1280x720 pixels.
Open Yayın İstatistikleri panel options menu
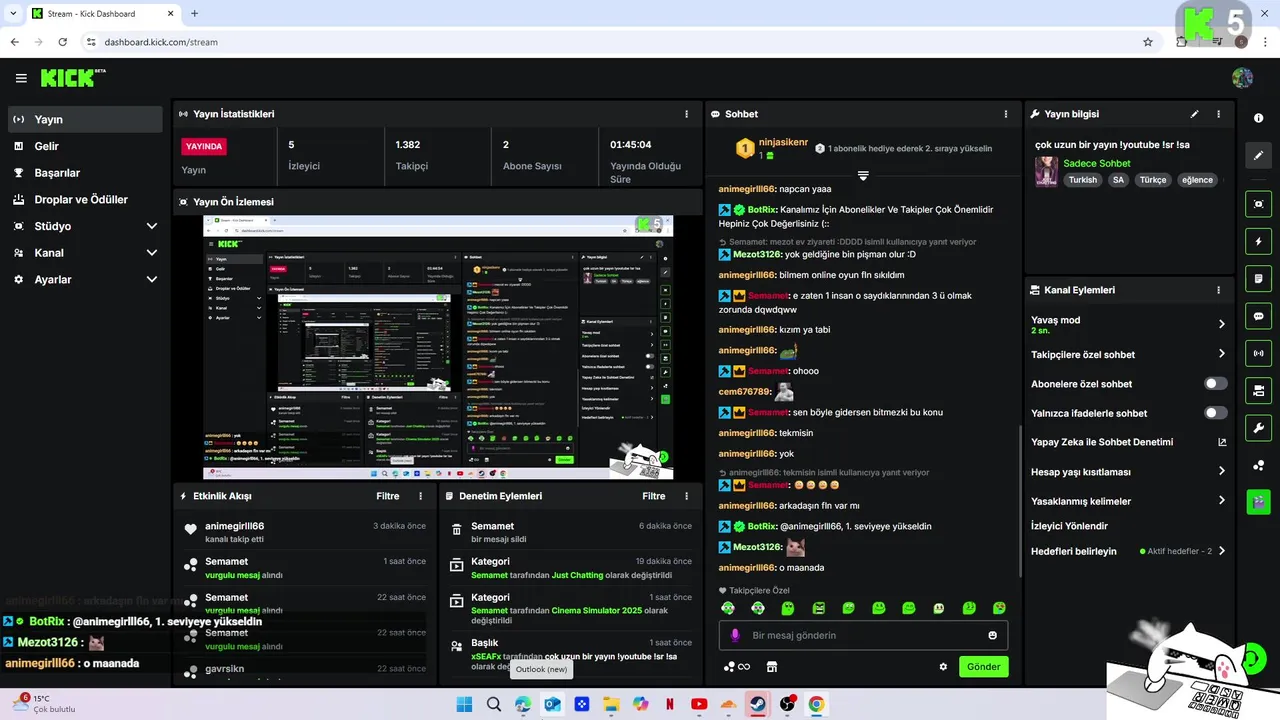pos(686,114)
